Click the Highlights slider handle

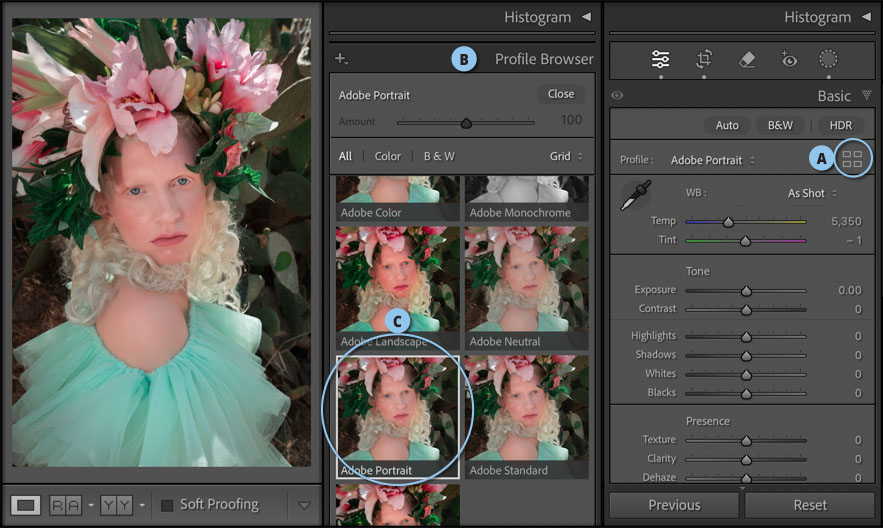[x=746, y=337]
